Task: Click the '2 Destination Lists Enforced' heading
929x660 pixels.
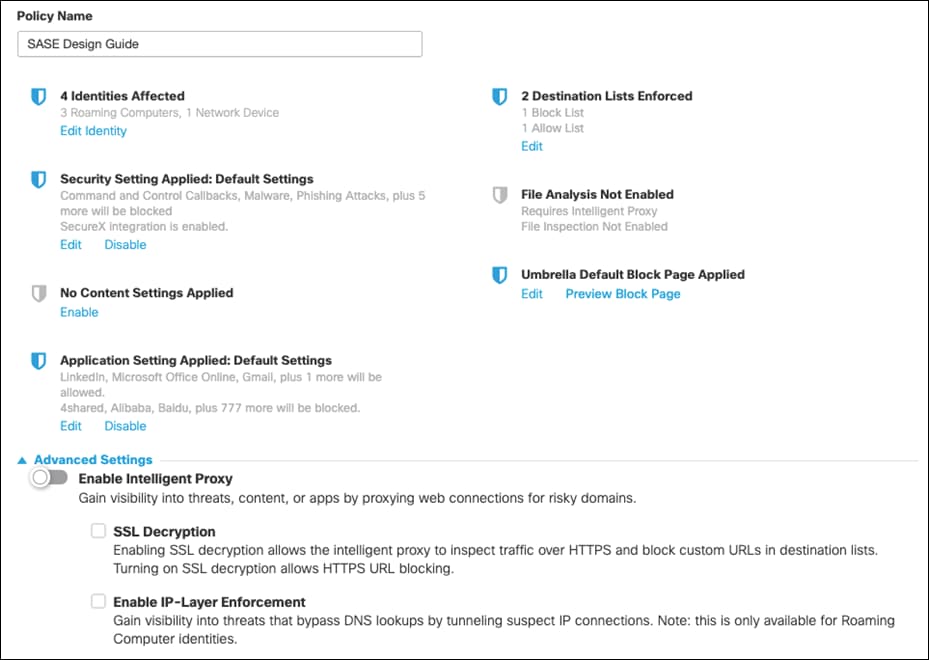Action: pyautogui.click(x=607, y=96)
